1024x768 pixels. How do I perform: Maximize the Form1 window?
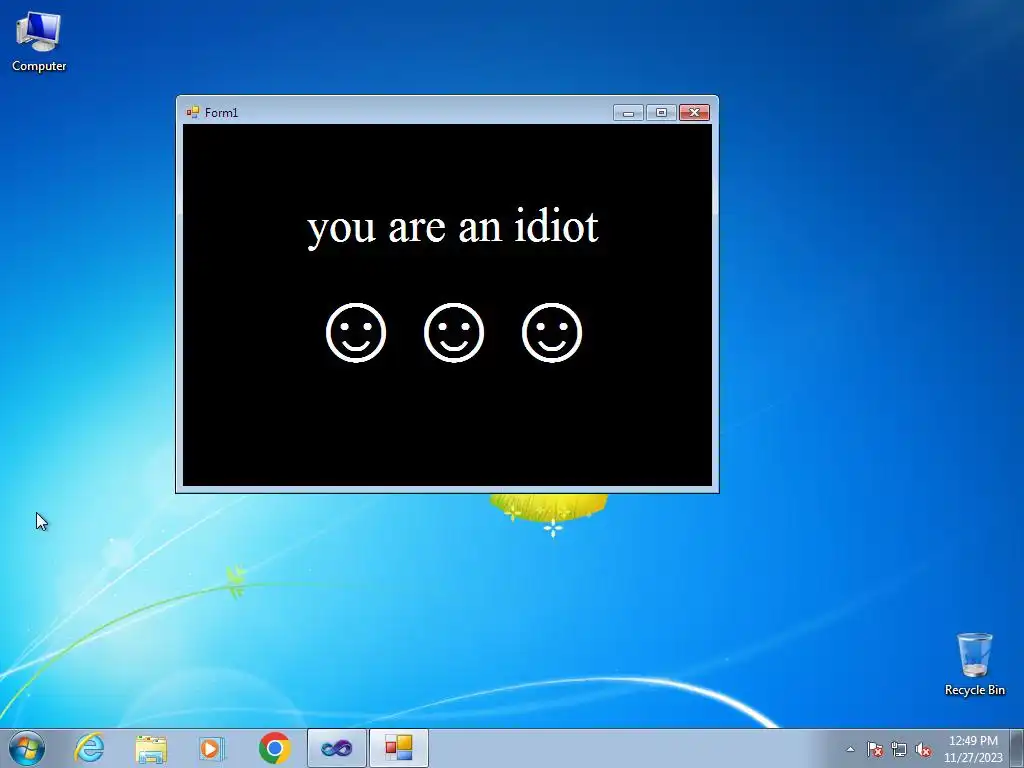661,113
